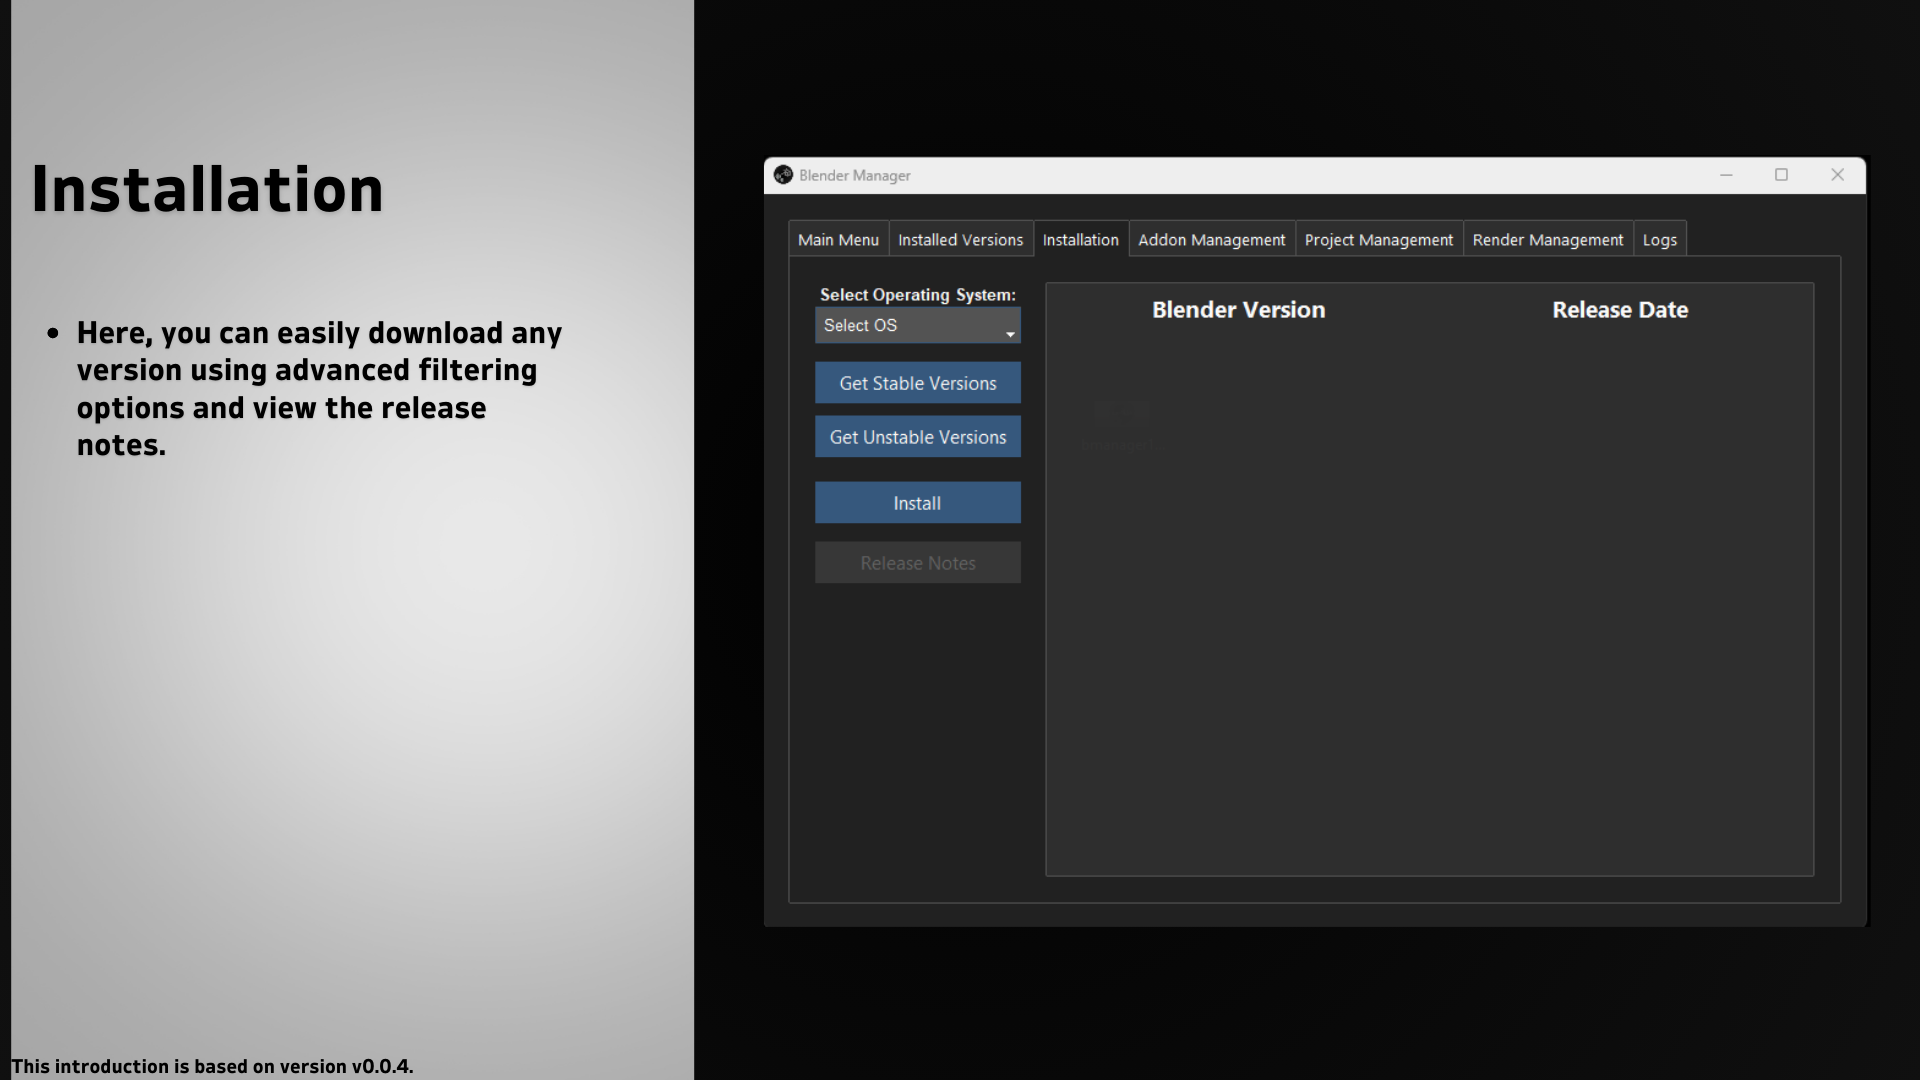
Task: Sort by the Release Date column header
Action: 1619,310
